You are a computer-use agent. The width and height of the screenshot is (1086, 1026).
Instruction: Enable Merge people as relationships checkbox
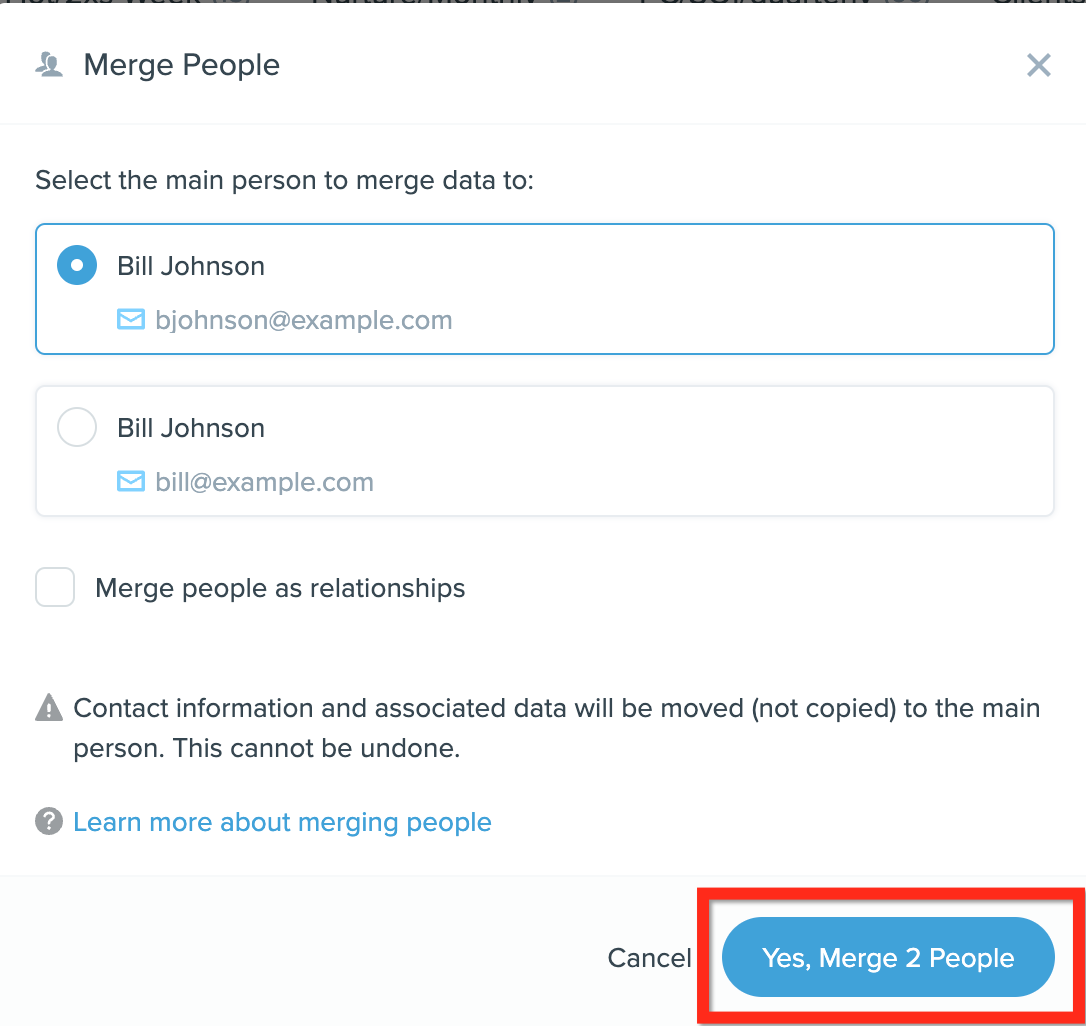tap(55, 587)
